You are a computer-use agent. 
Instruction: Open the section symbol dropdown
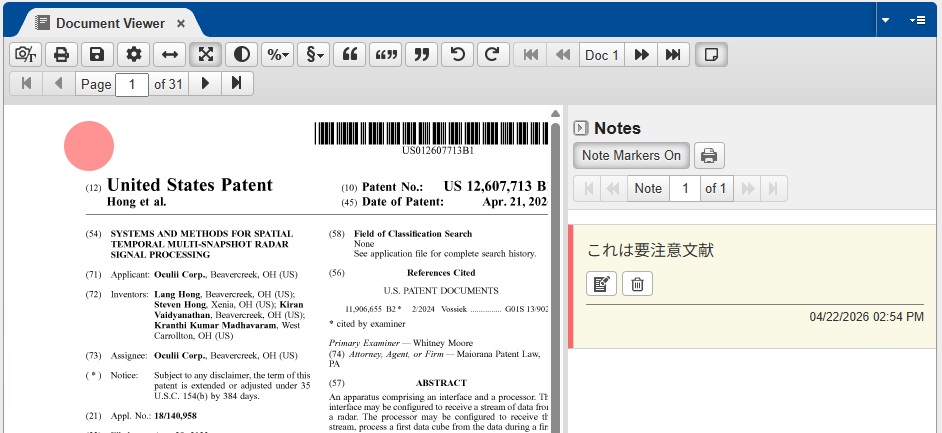click(314, 55)
